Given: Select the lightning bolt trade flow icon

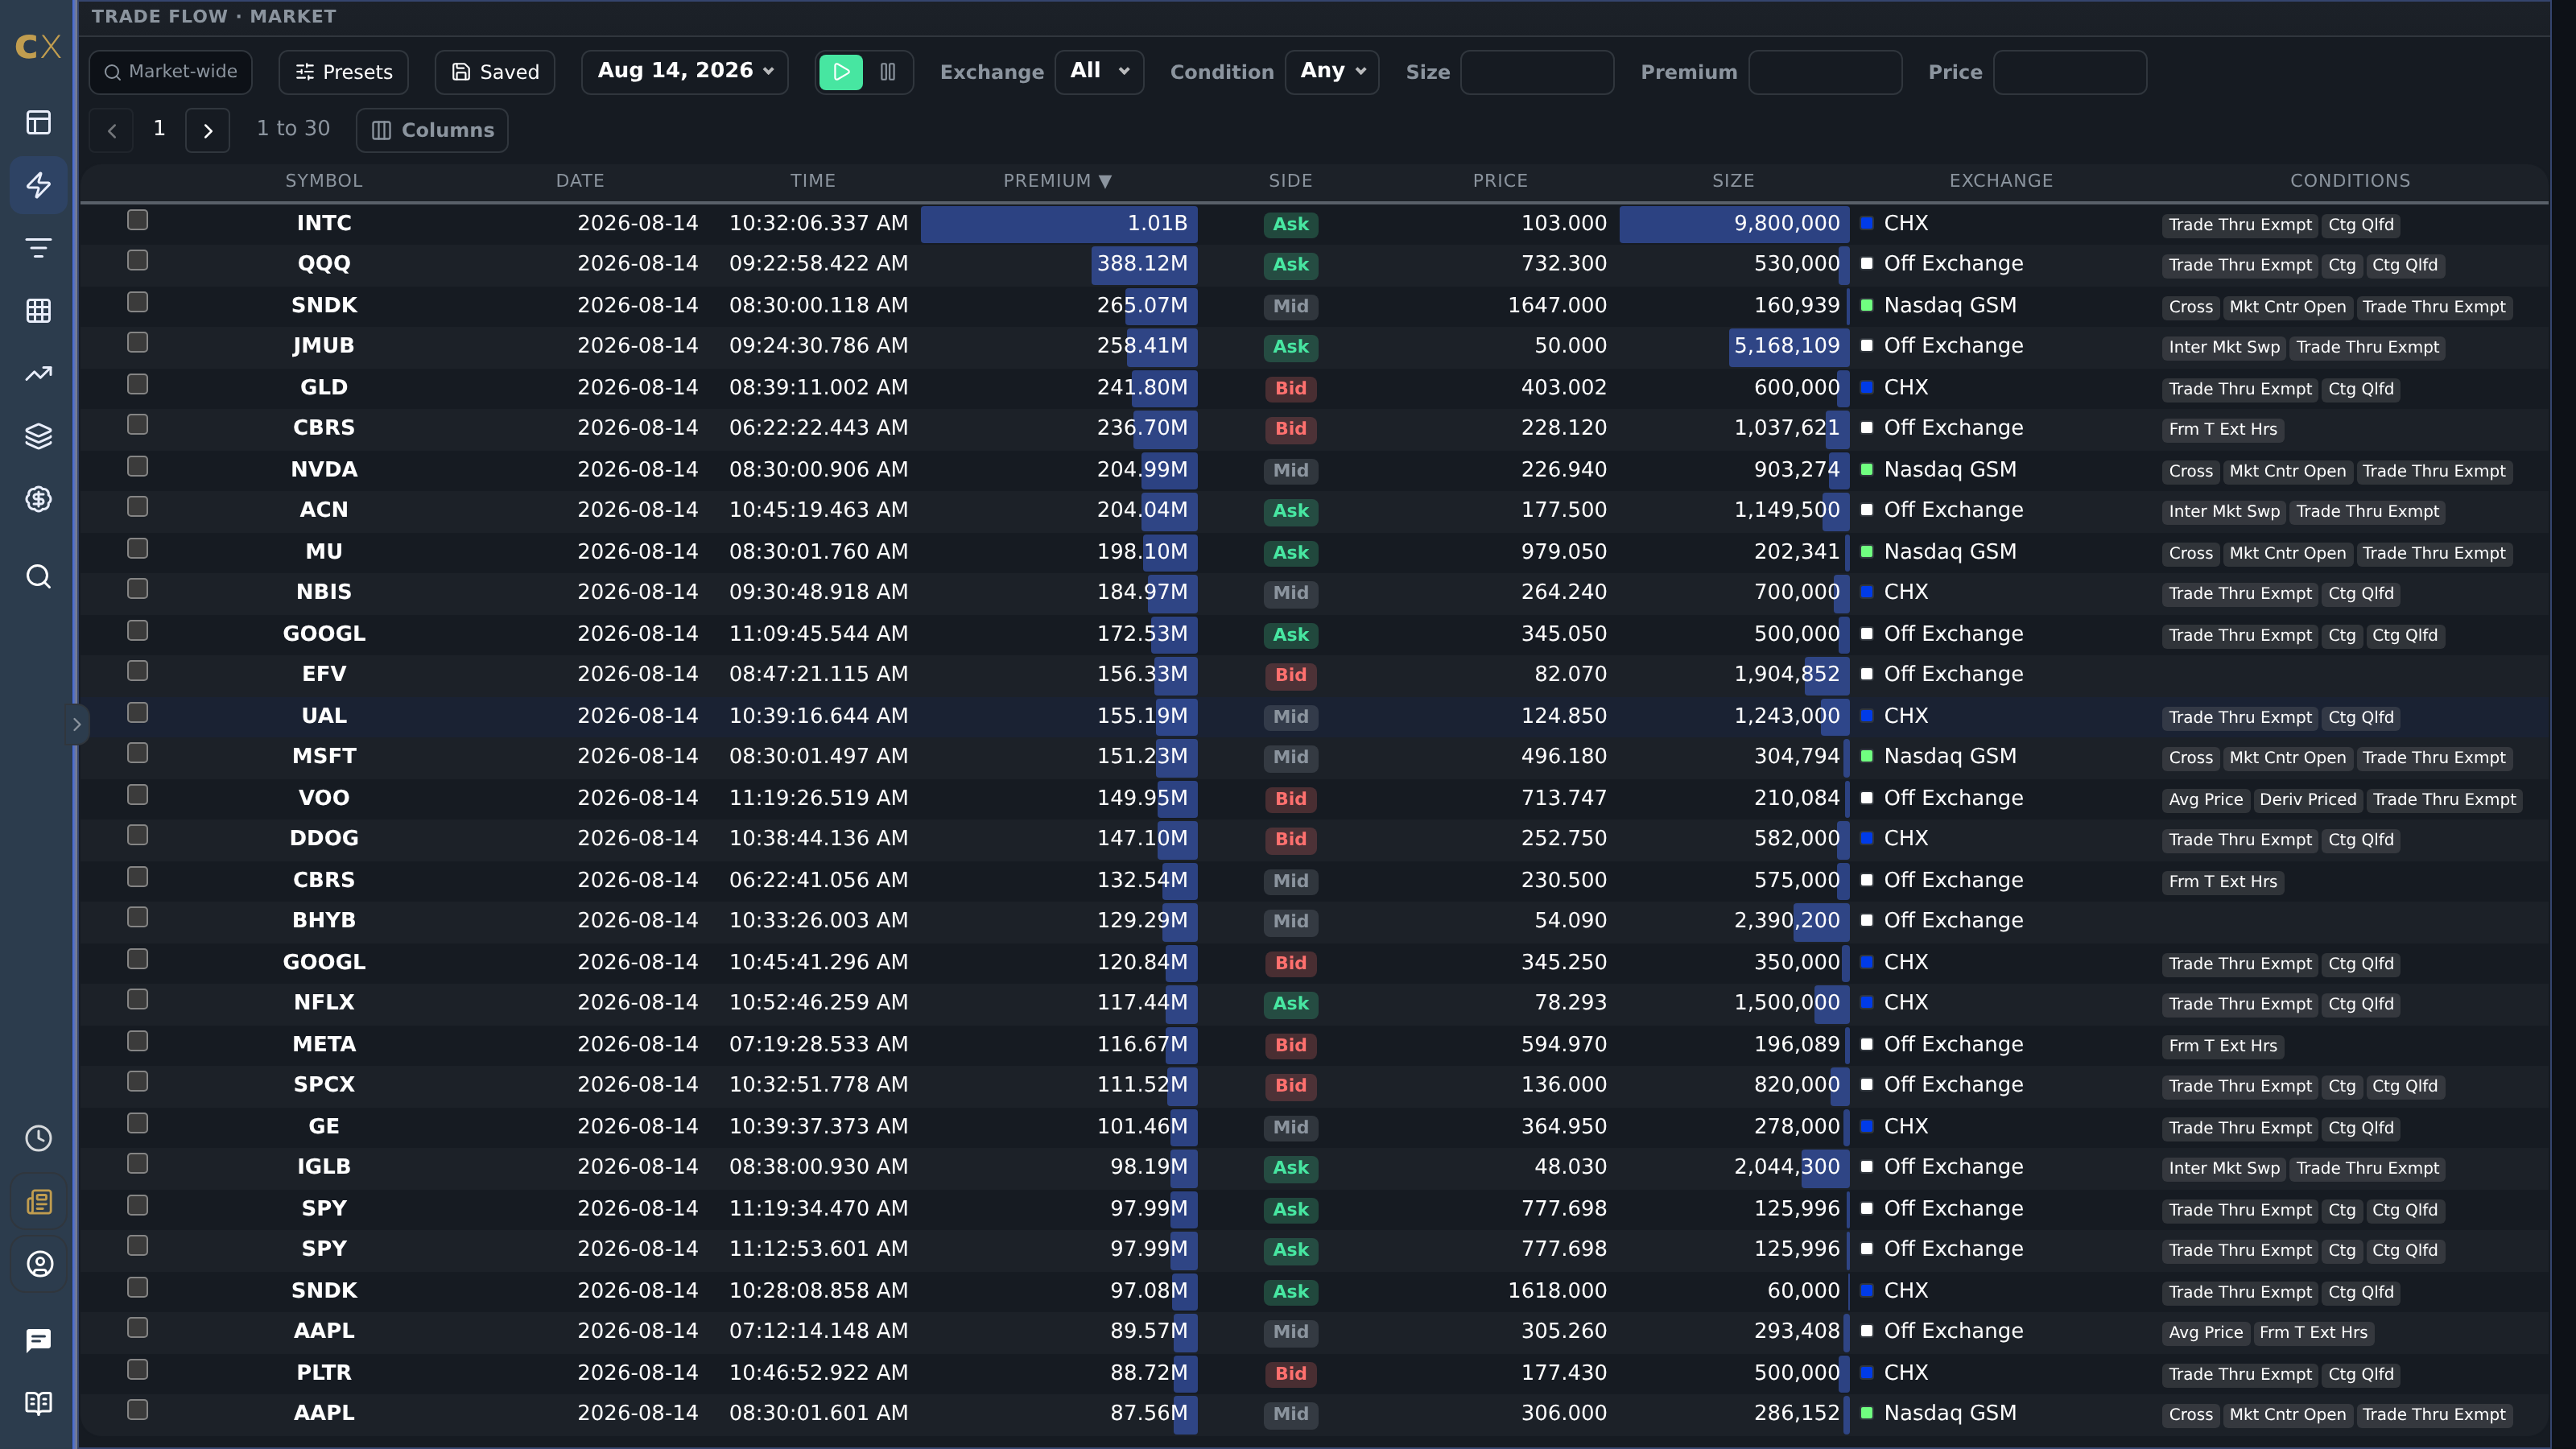Looking at the screenshot, I should [x=38, y=185].
